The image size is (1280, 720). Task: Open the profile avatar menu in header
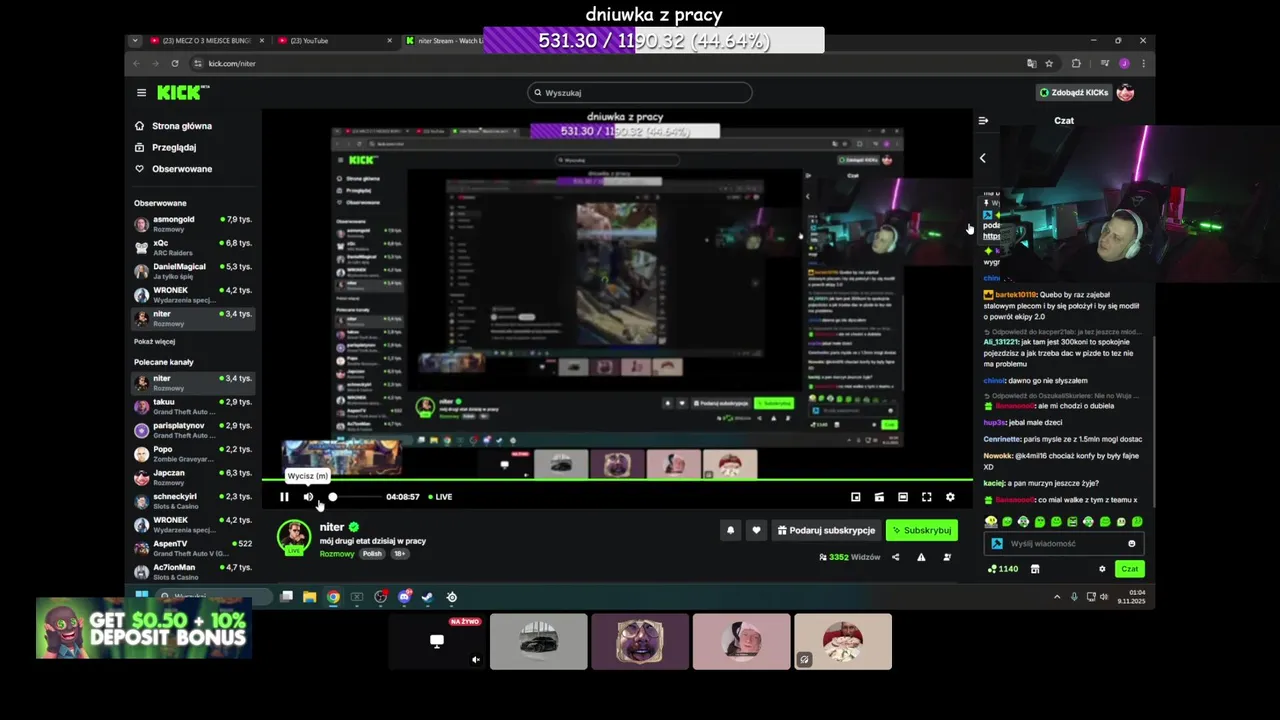click(1125, 92)
